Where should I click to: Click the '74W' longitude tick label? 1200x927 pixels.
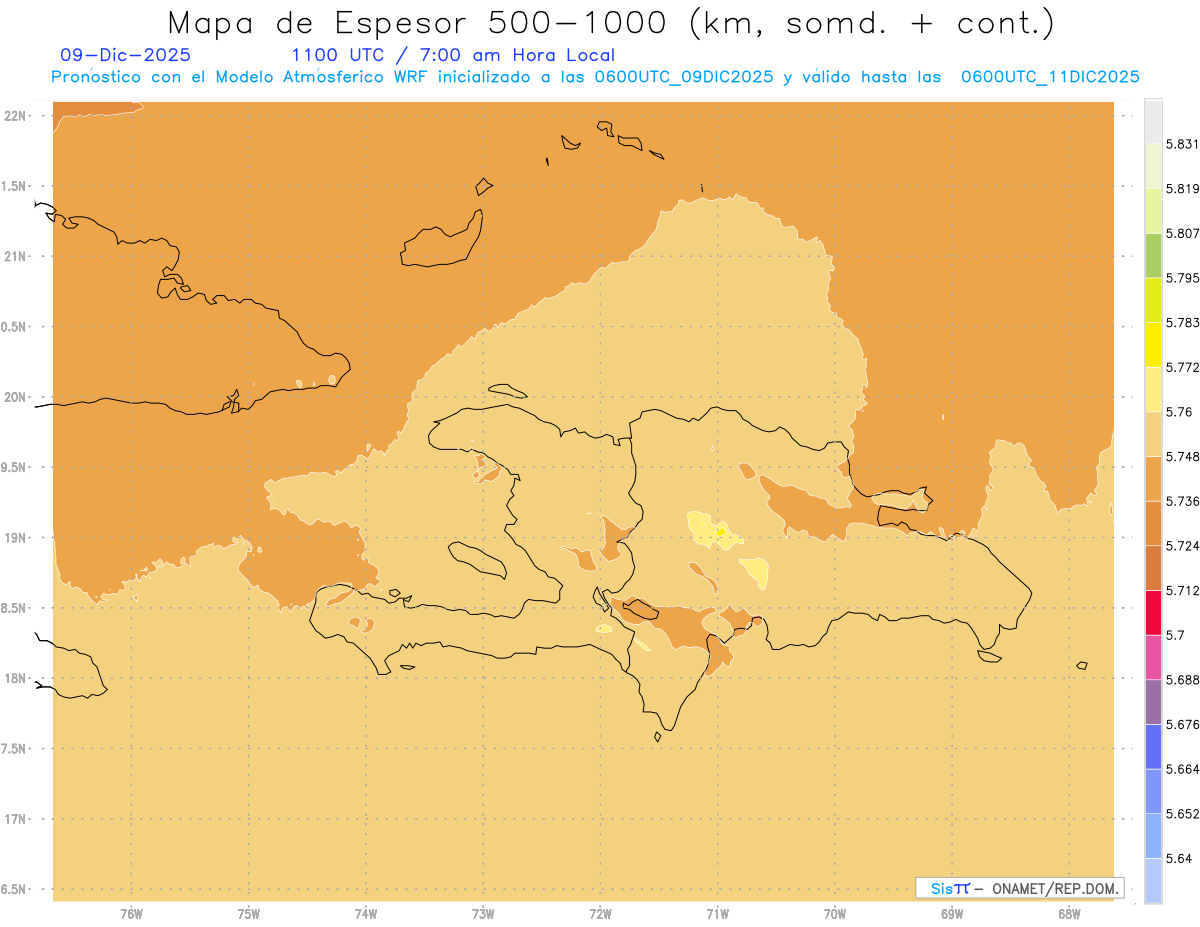point(366,913)
